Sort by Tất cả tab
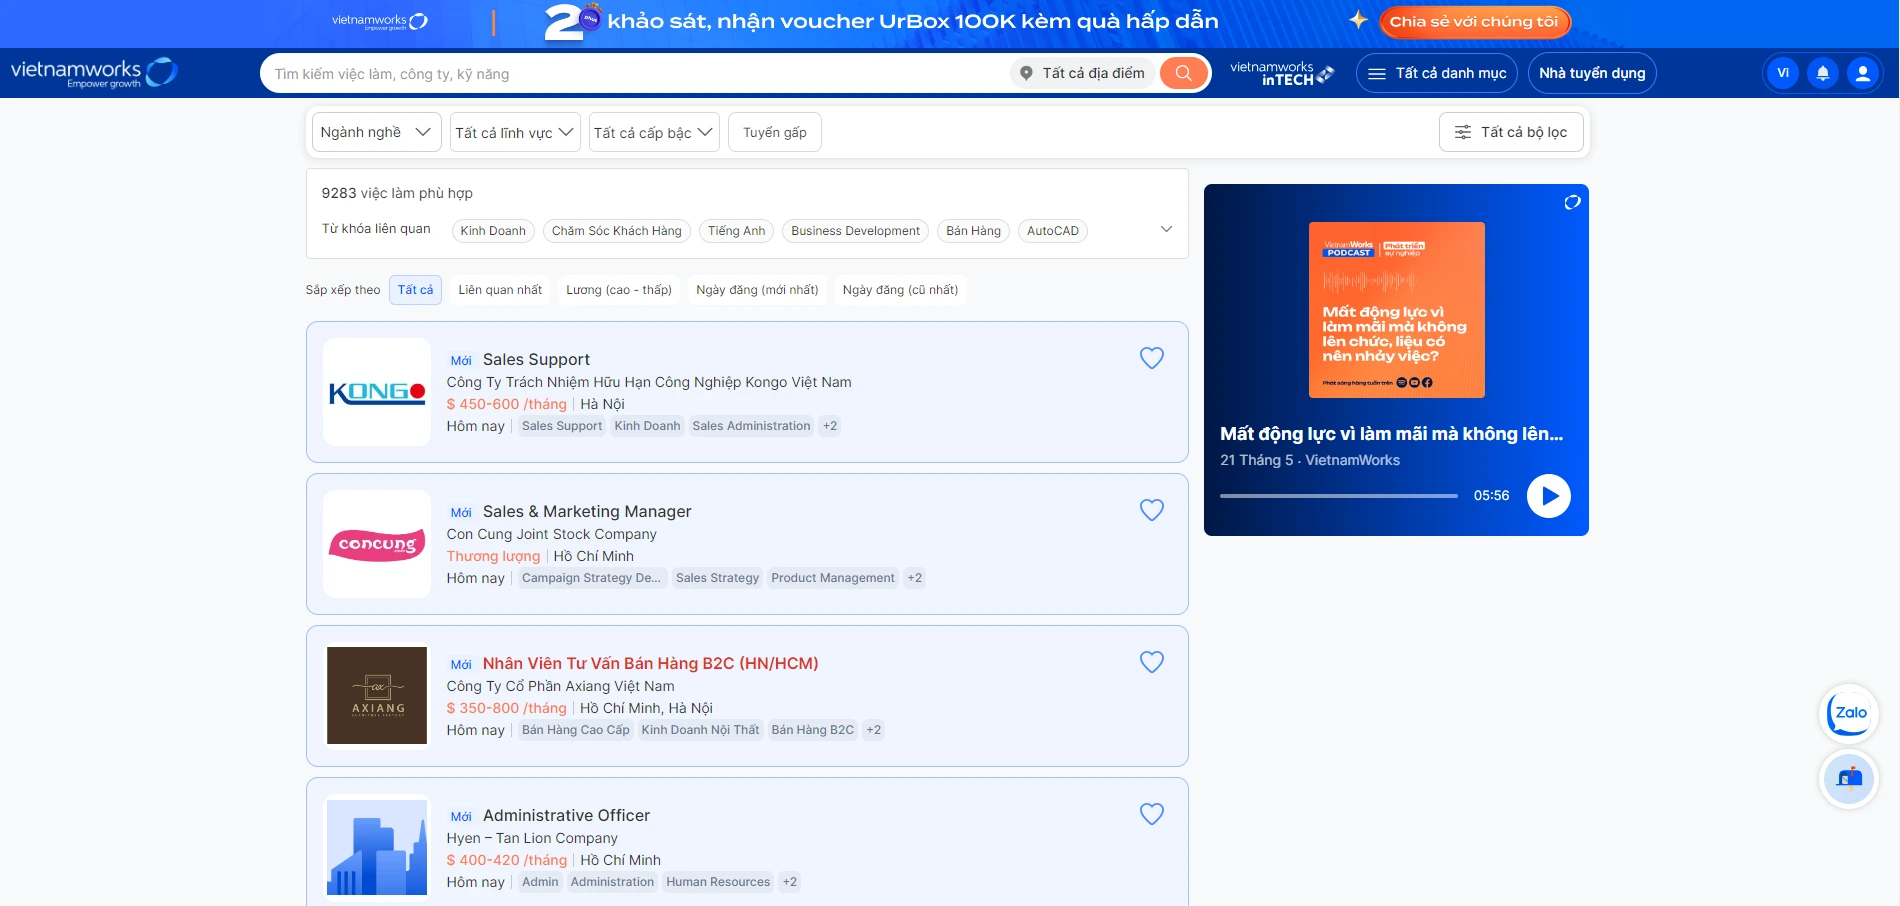This screenshot has width=1900, height=906. point(415,290)
